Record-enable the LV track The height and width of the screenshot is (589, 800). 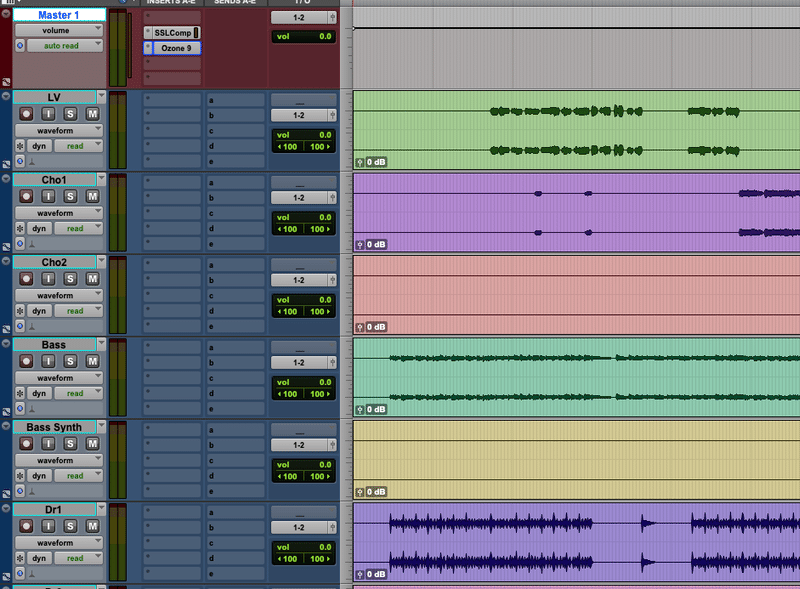click(x=27, y=114)
